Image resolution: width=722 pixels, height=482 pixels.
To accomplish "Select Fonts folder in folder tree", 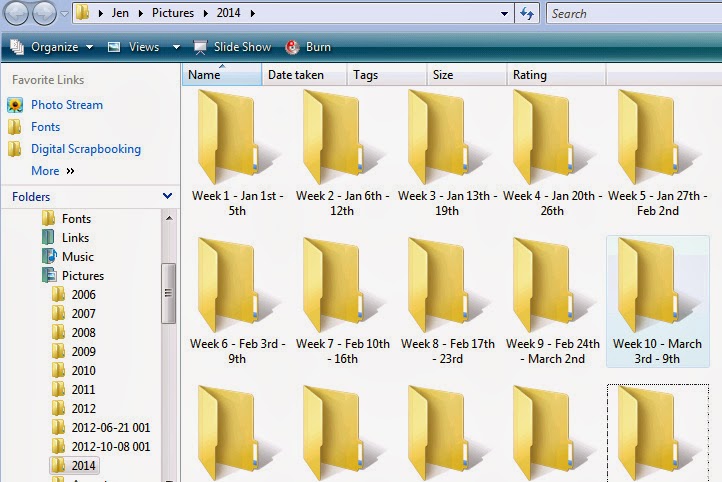I will [67, 219].
